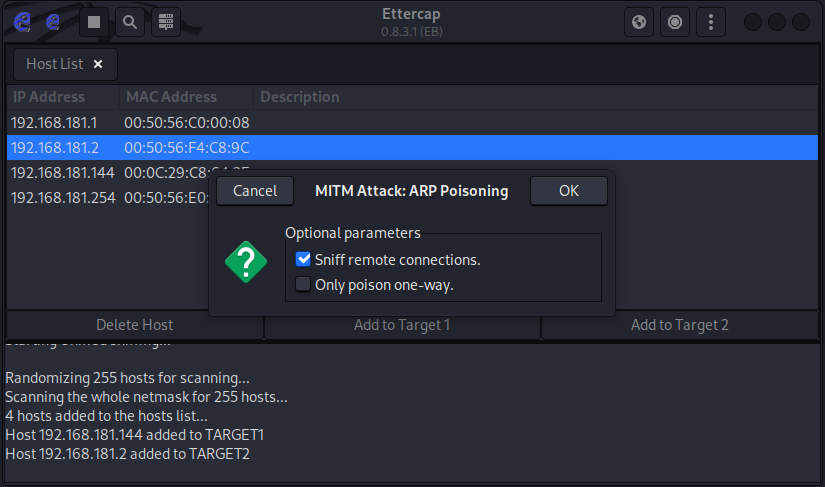The height and width of the screenshot is (487, 825).
Task: Click Add to Target 2
Action: (679, 325)
